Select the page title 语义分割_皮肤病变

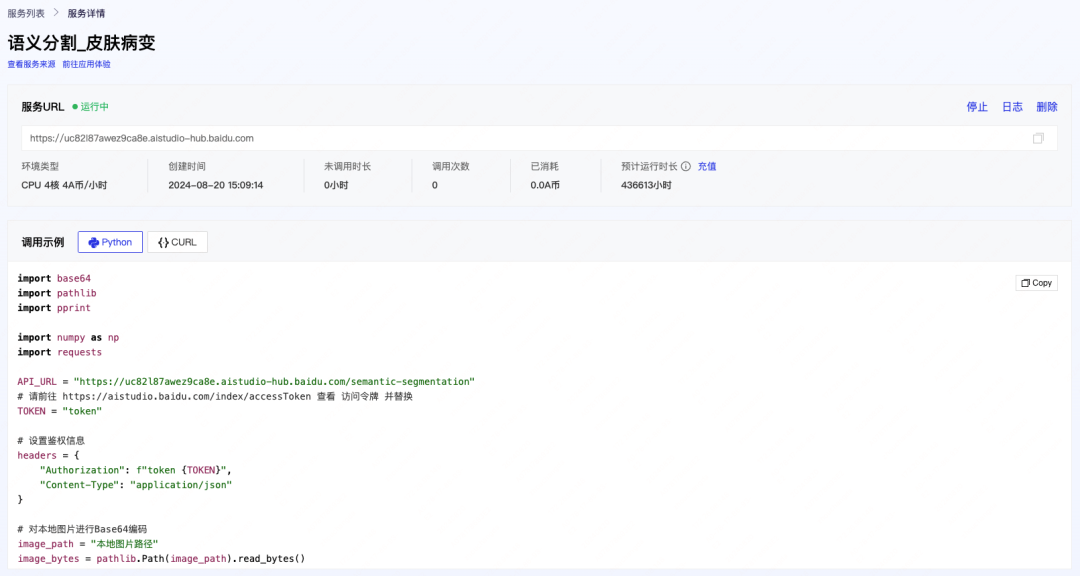pos(82,43)
